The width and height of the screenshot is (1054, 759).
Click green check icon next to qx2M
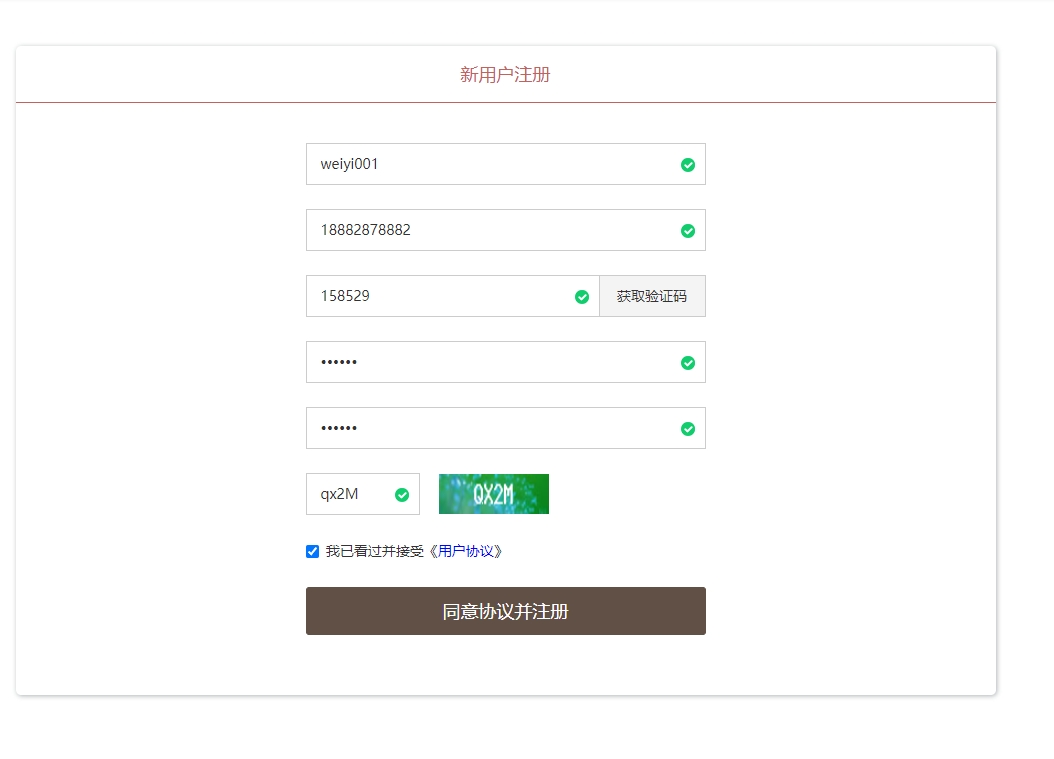click(x=402, y=495)
